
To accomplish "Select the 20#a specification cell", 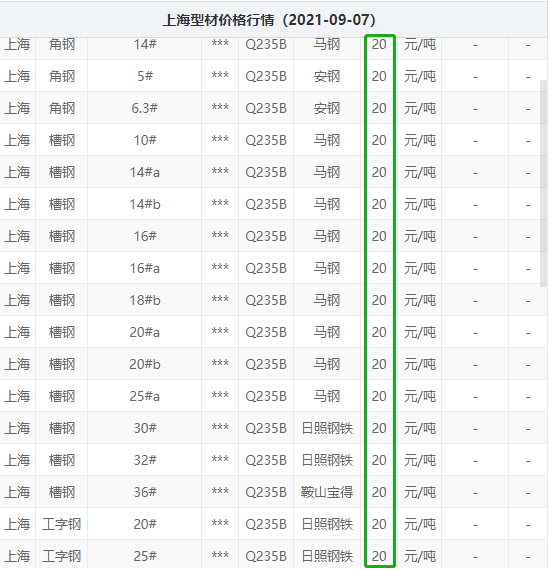I will [145, 332].
